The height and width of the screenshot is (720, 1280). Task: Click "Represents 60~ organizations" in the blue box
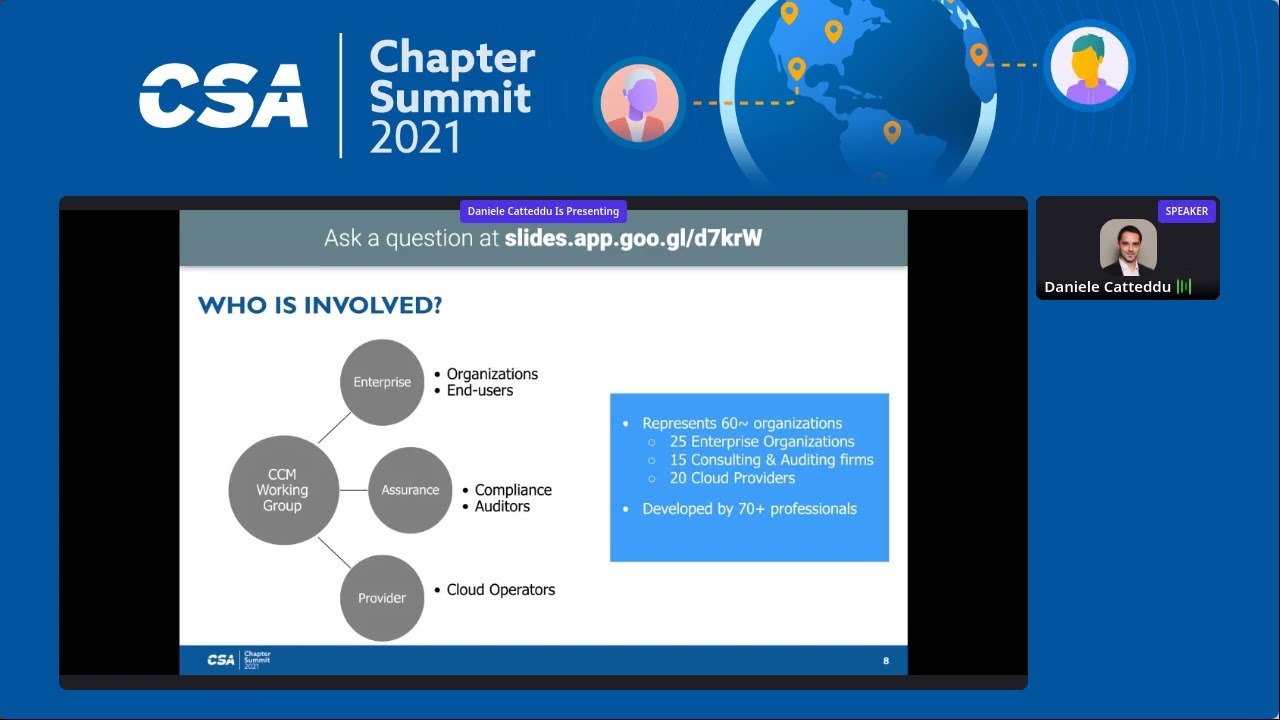click(x=742, y=423)
